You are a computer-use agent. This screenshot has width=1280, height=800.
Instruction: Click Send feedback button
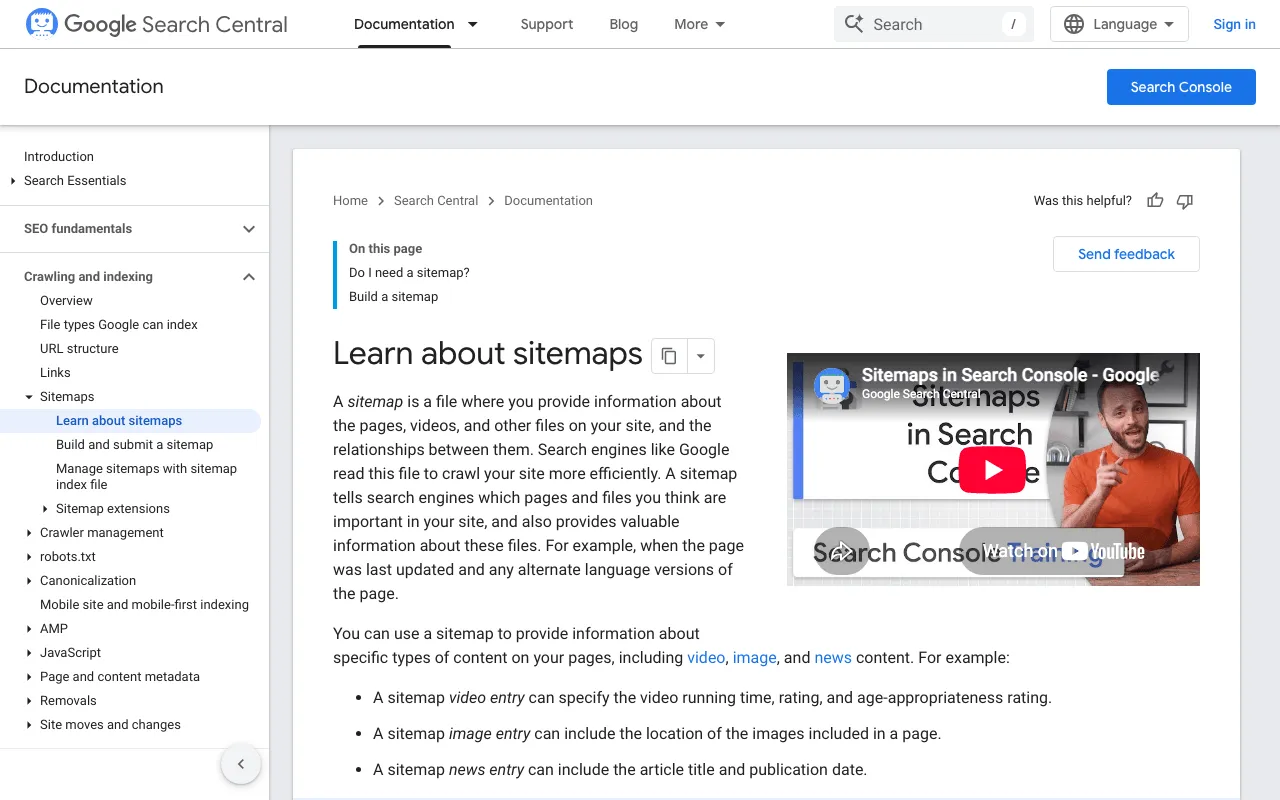point(1126,254)
